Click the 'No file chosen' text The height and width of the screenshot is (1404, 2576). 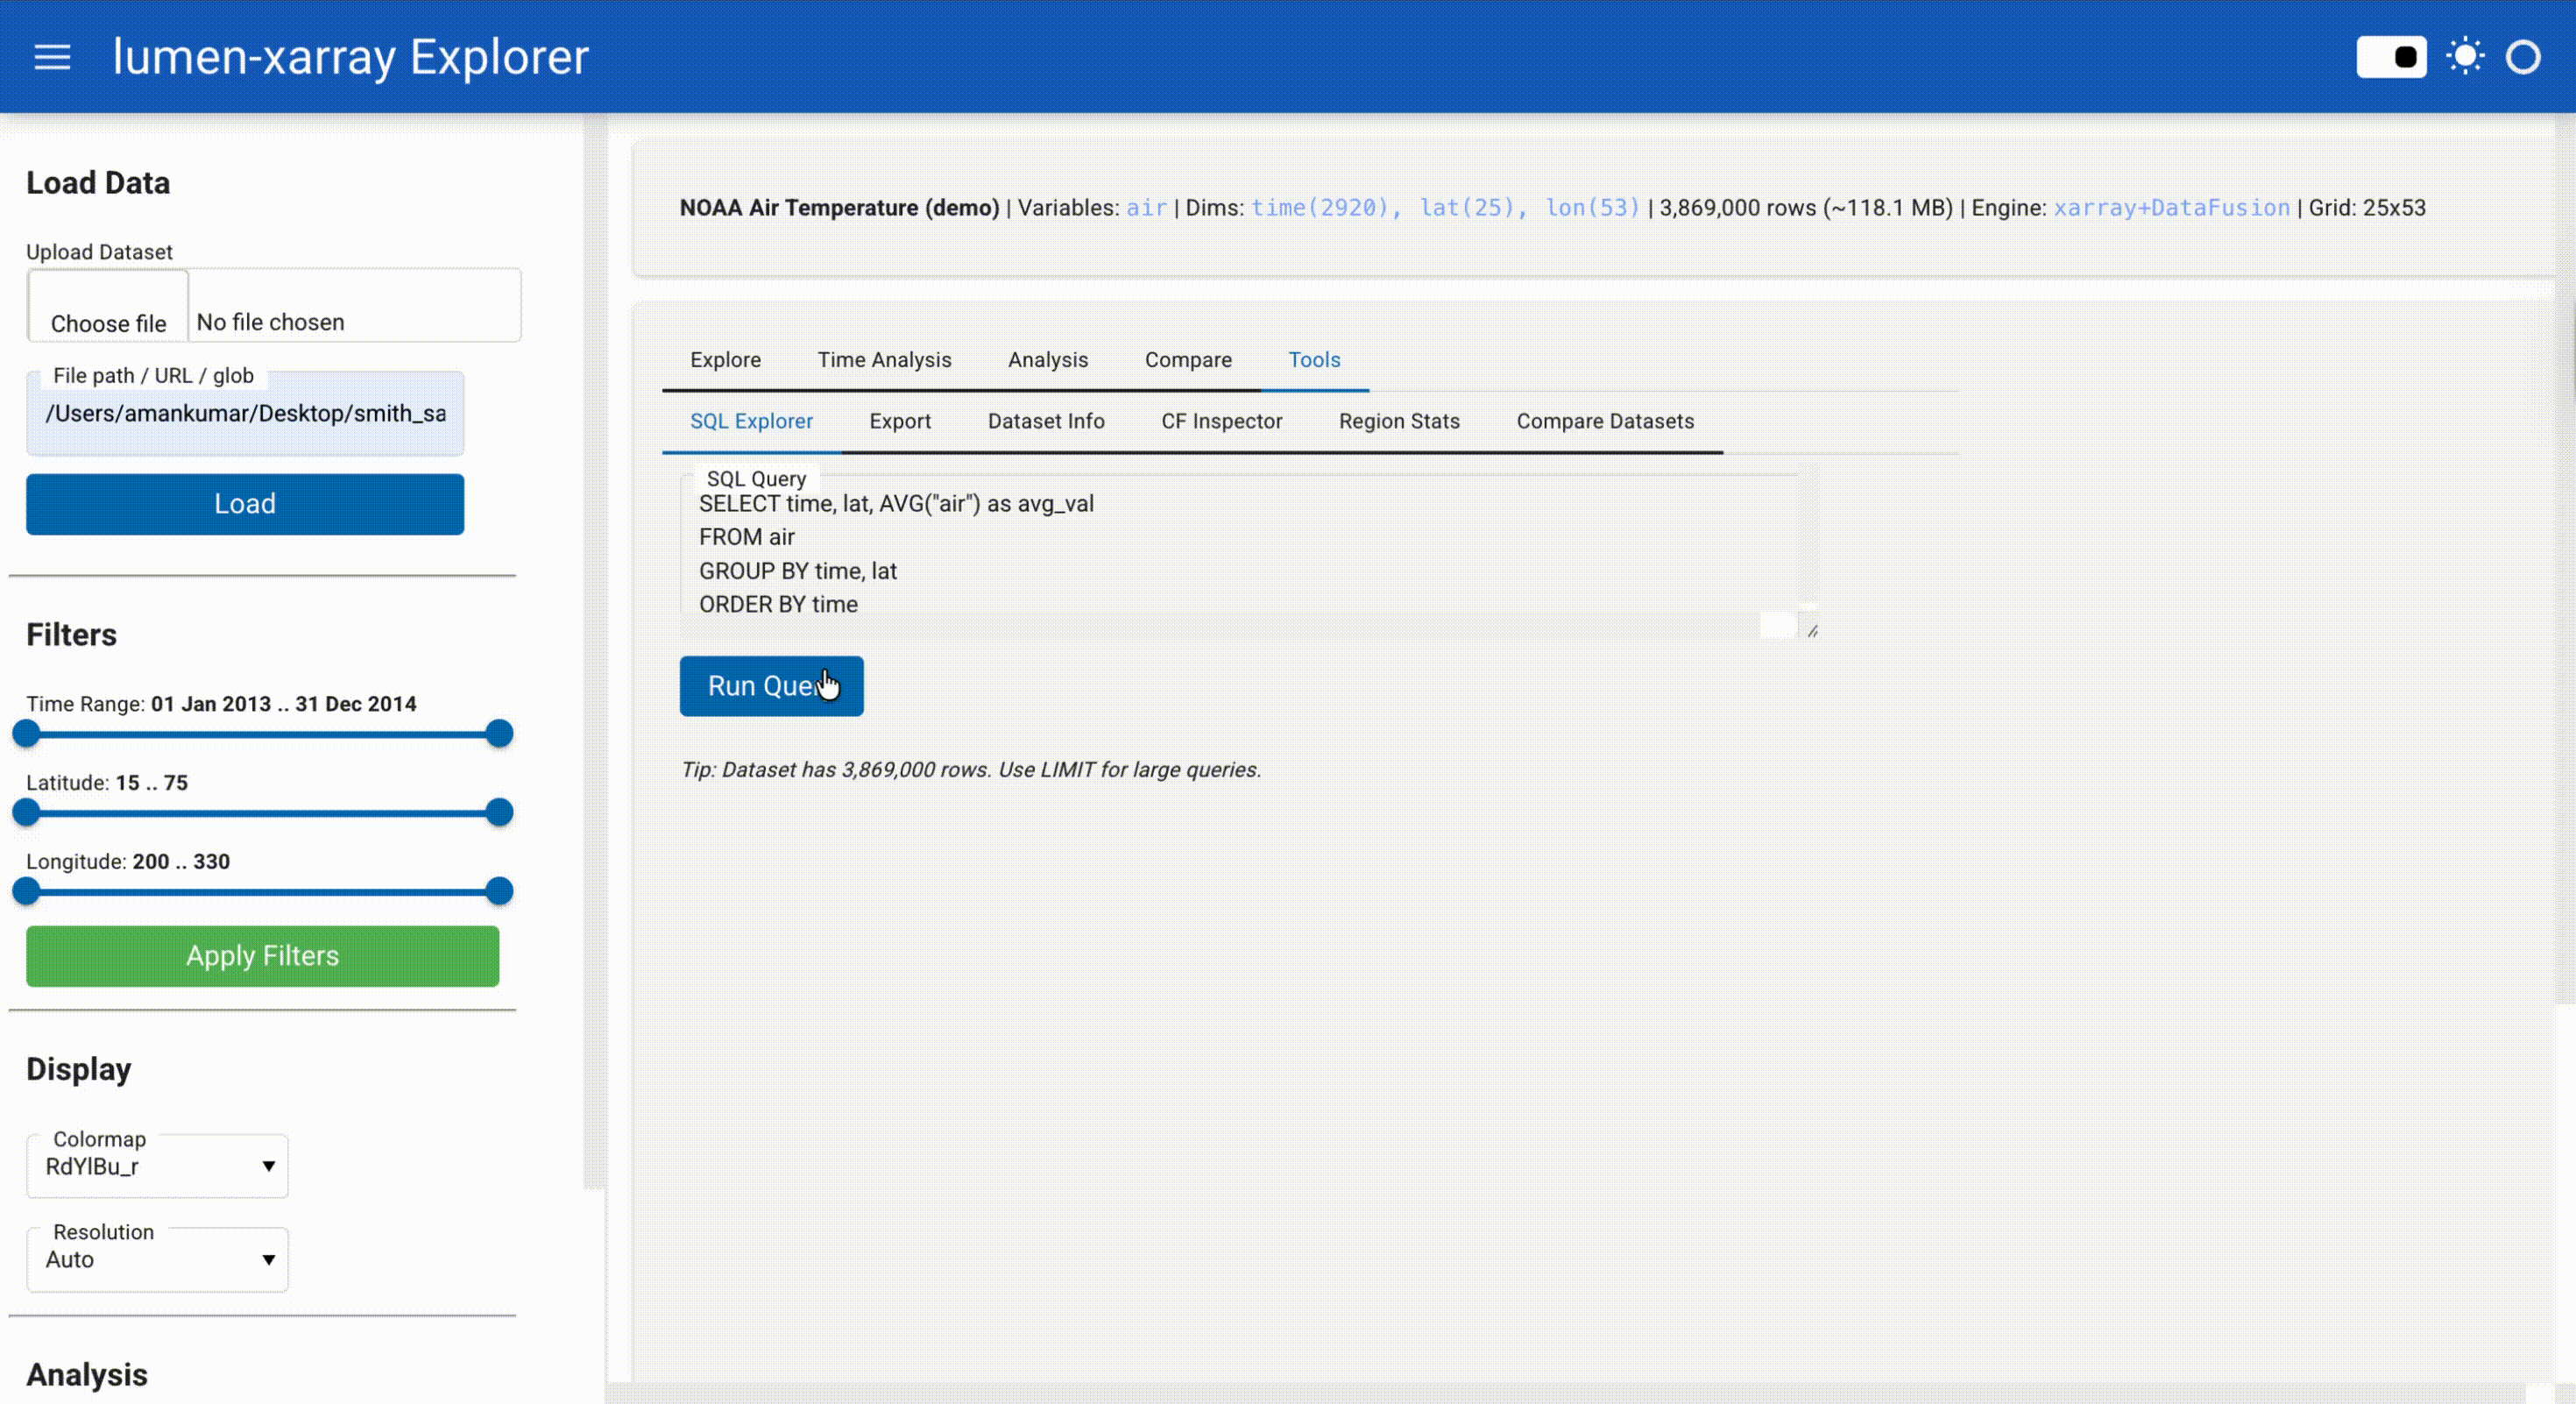click(x=270, y=323)
